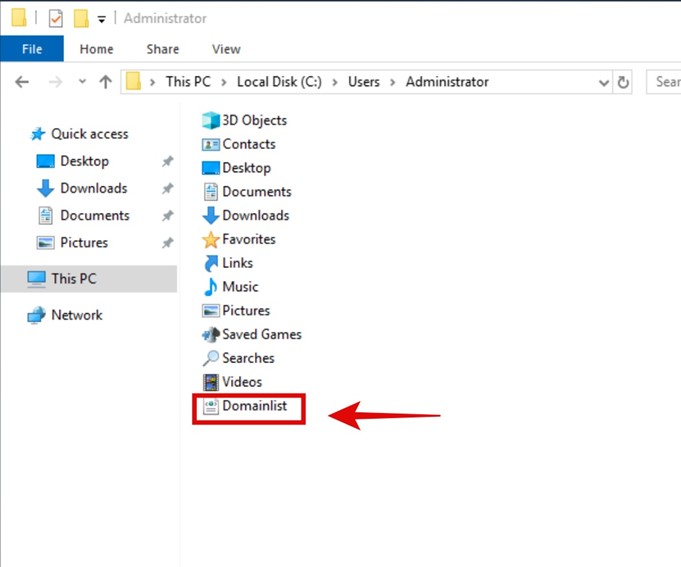Screen dimensions: 681x567
Task: Click the 3D Objects folder name
Action: pyautogui.click(x=255, y=120)
